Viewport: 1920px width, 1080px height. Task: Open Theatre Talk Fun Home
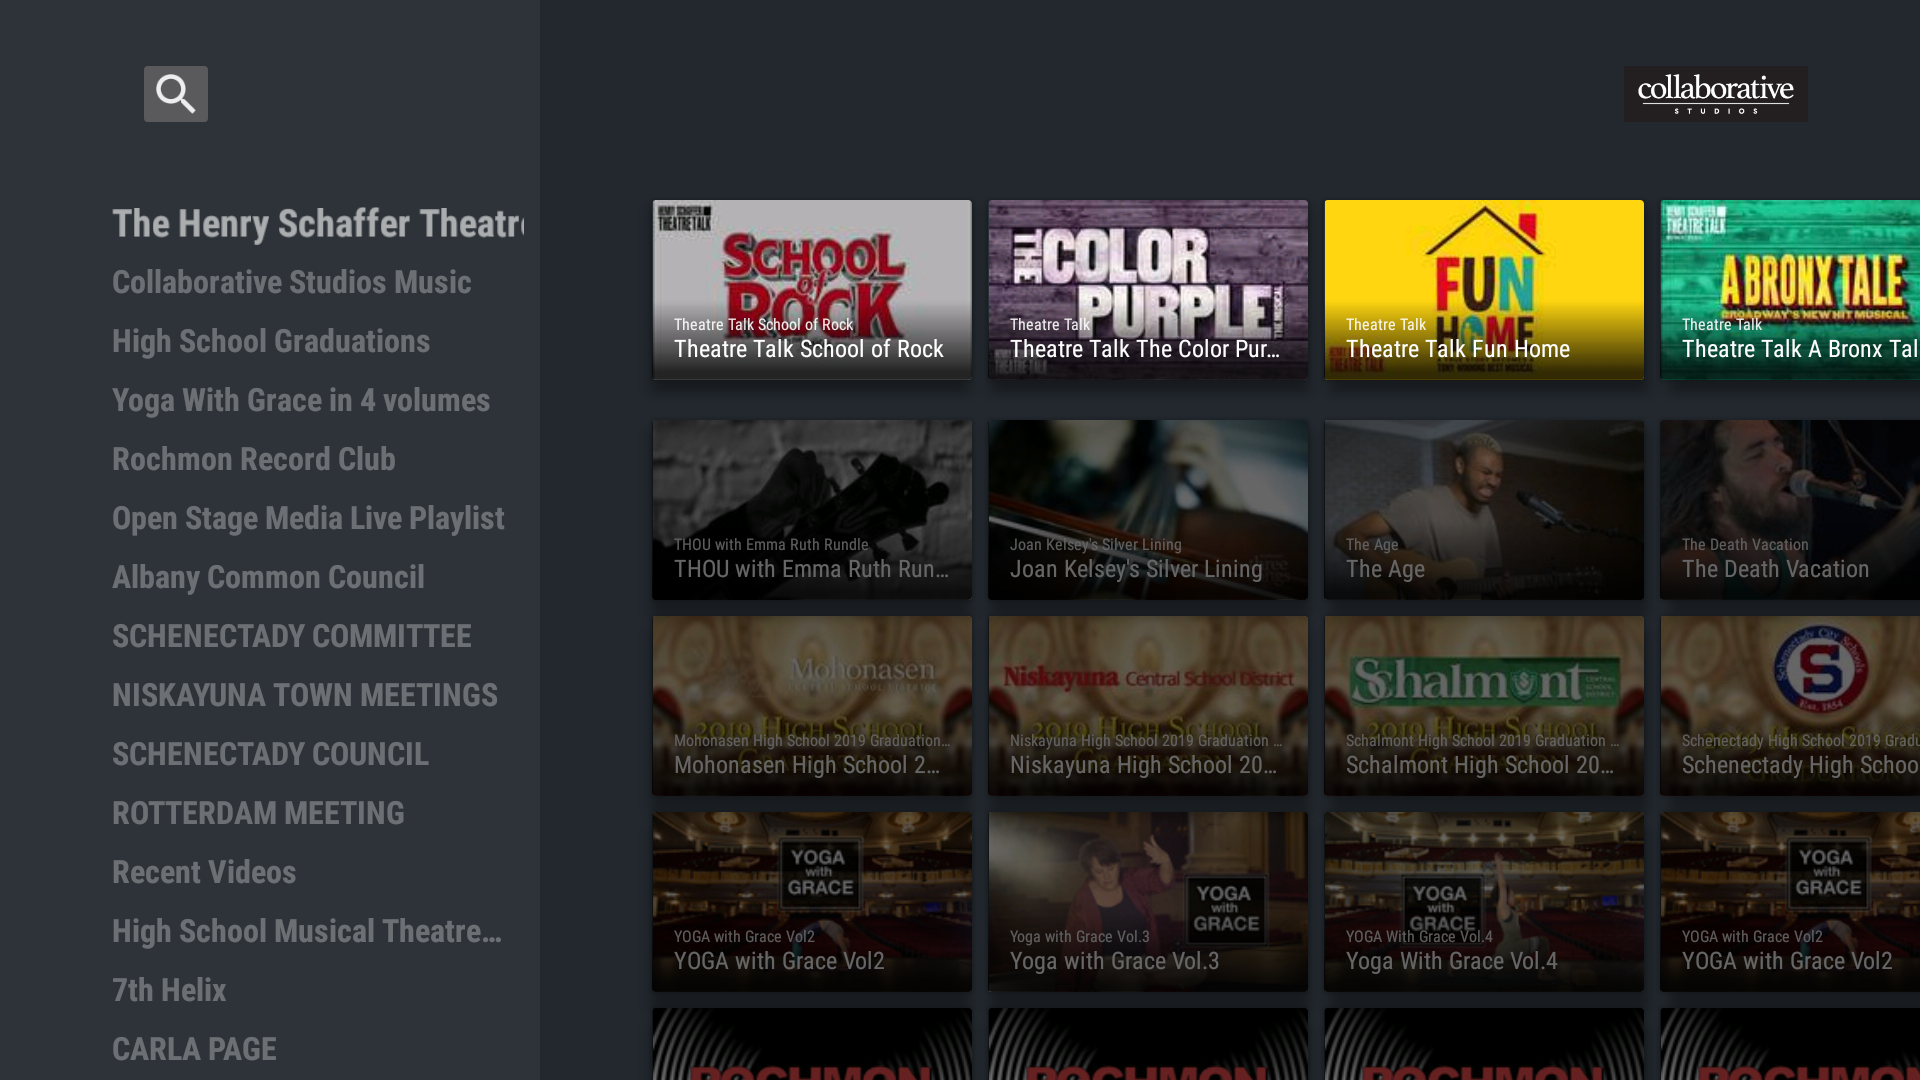[x=1483, y=289]
